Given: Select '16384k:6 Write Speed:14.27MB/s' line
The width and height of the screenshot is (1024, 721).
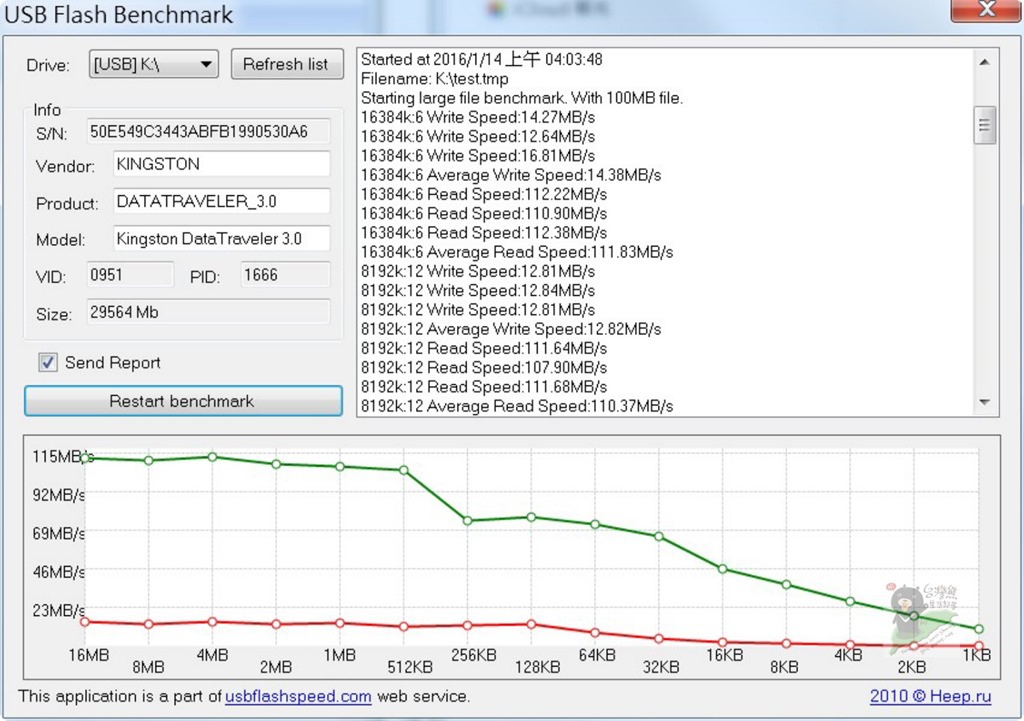Looking at the screenshot, I should point(478,118).
